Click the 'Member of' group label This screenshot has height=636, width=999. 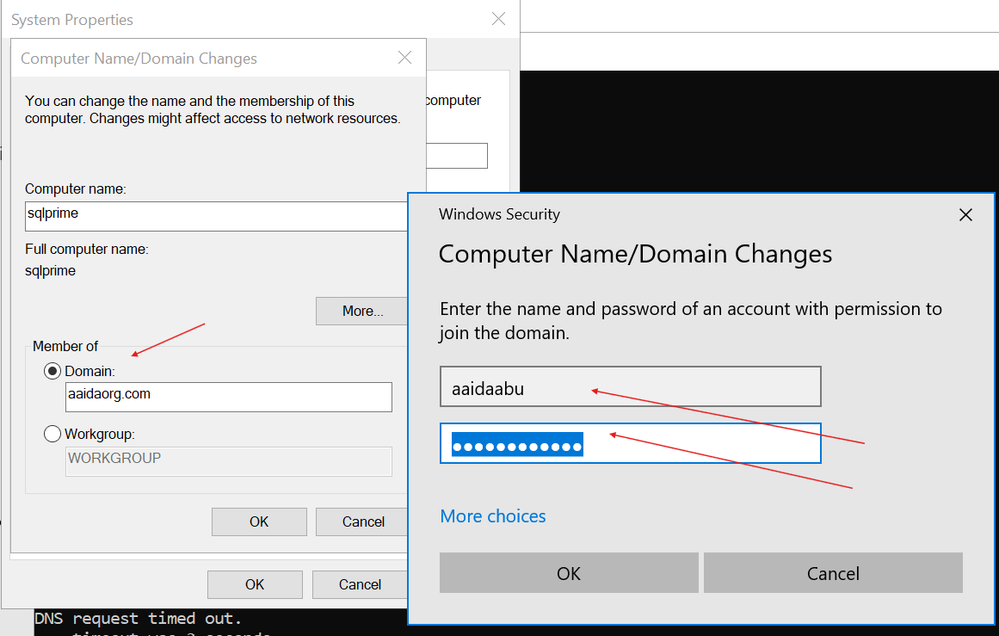tap(65, 346)
